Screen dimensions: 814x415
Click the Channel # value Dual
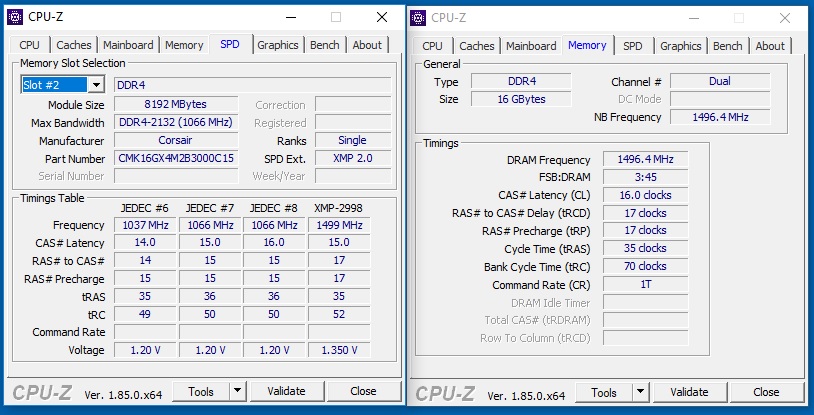tap(720, 81)
